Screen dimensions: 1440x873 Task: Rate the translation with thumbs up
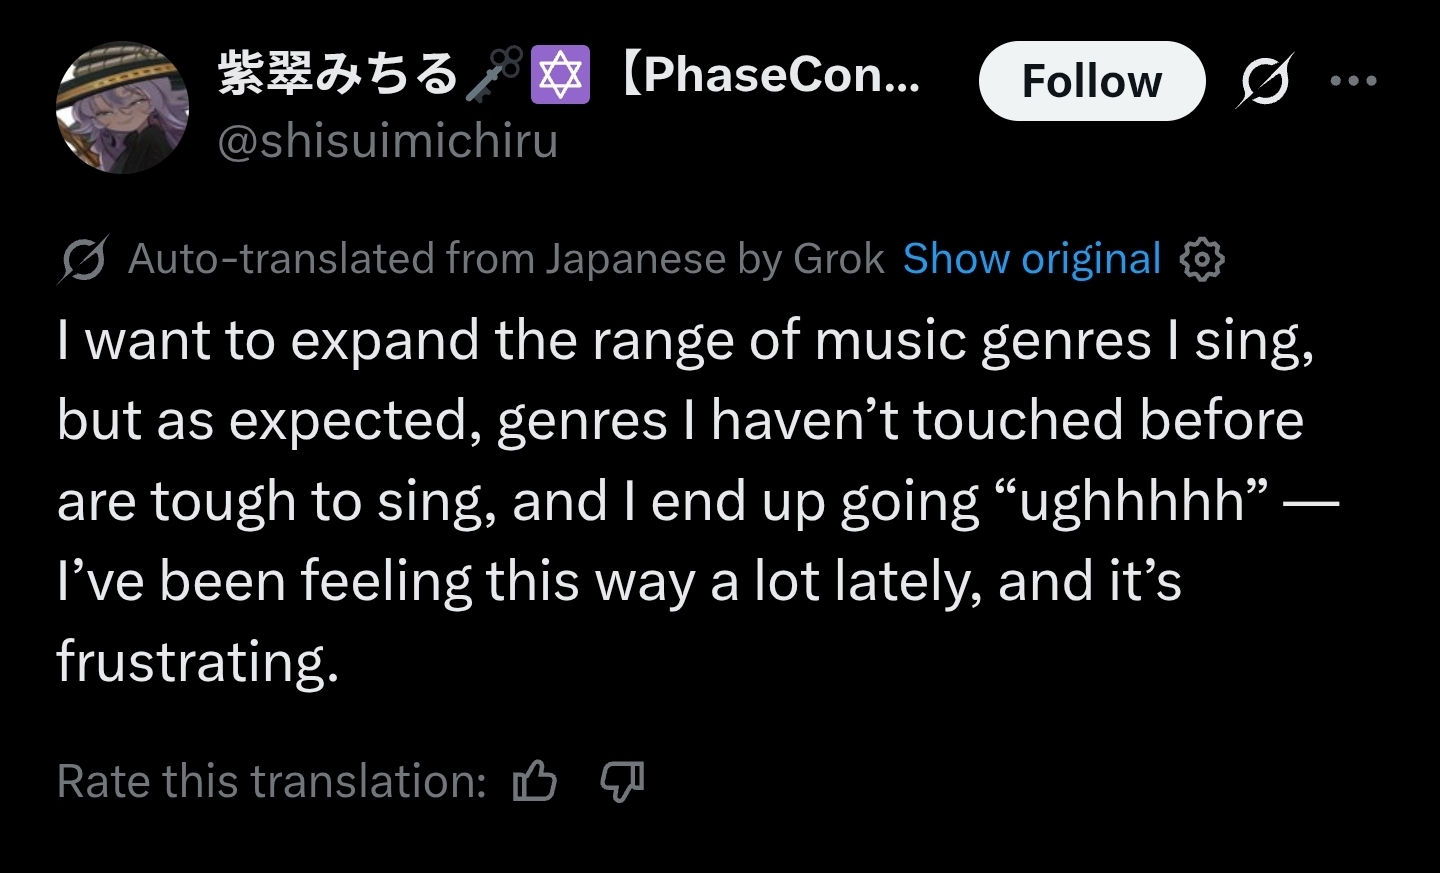click(x=535, y=781)
